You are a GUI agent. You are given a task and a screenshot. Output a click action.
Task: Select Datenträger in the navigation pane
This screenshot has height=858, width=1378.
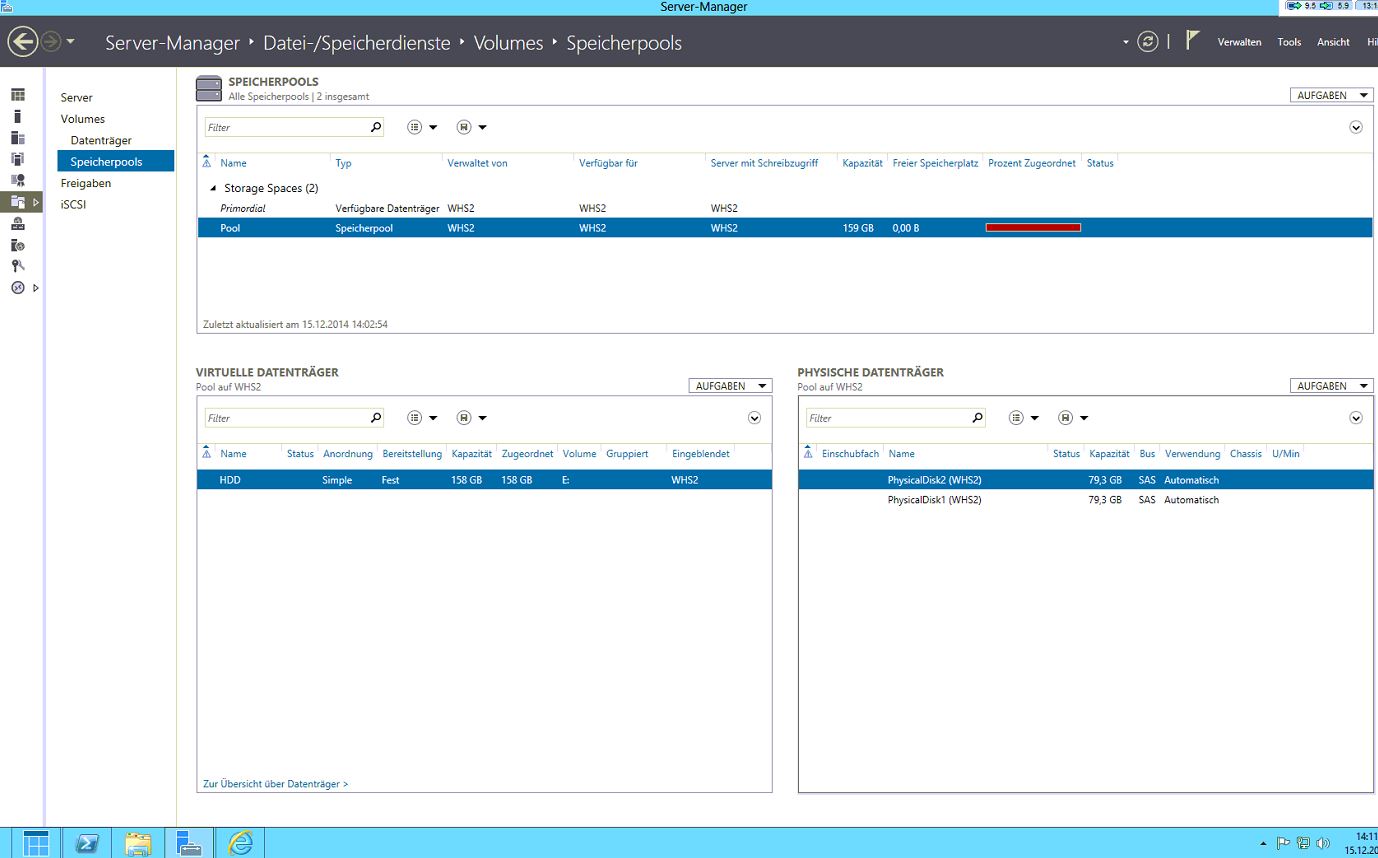pos(101,140)
